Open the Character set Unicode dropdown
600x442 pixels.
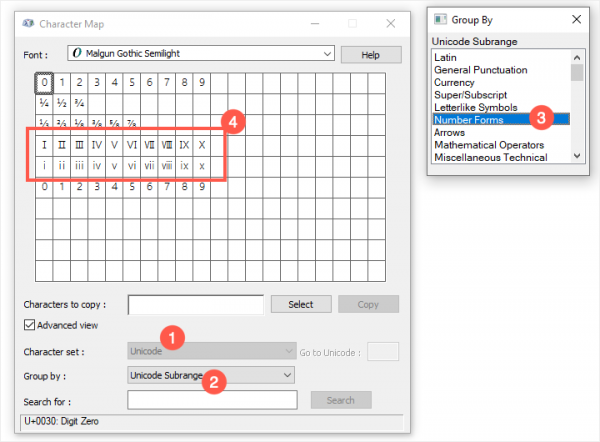pyautogui.click(x=212, y=351)
